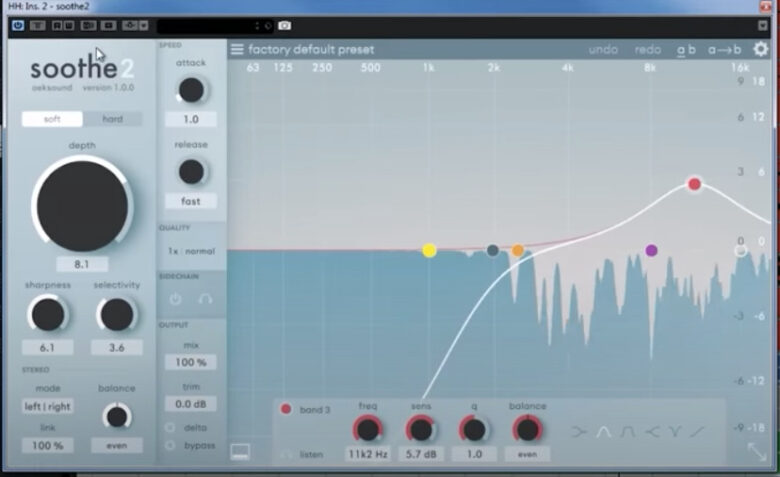This screenshot has height=477, width=780.
Task: Click the band balance even field
Action: click(x=527, y=454)
